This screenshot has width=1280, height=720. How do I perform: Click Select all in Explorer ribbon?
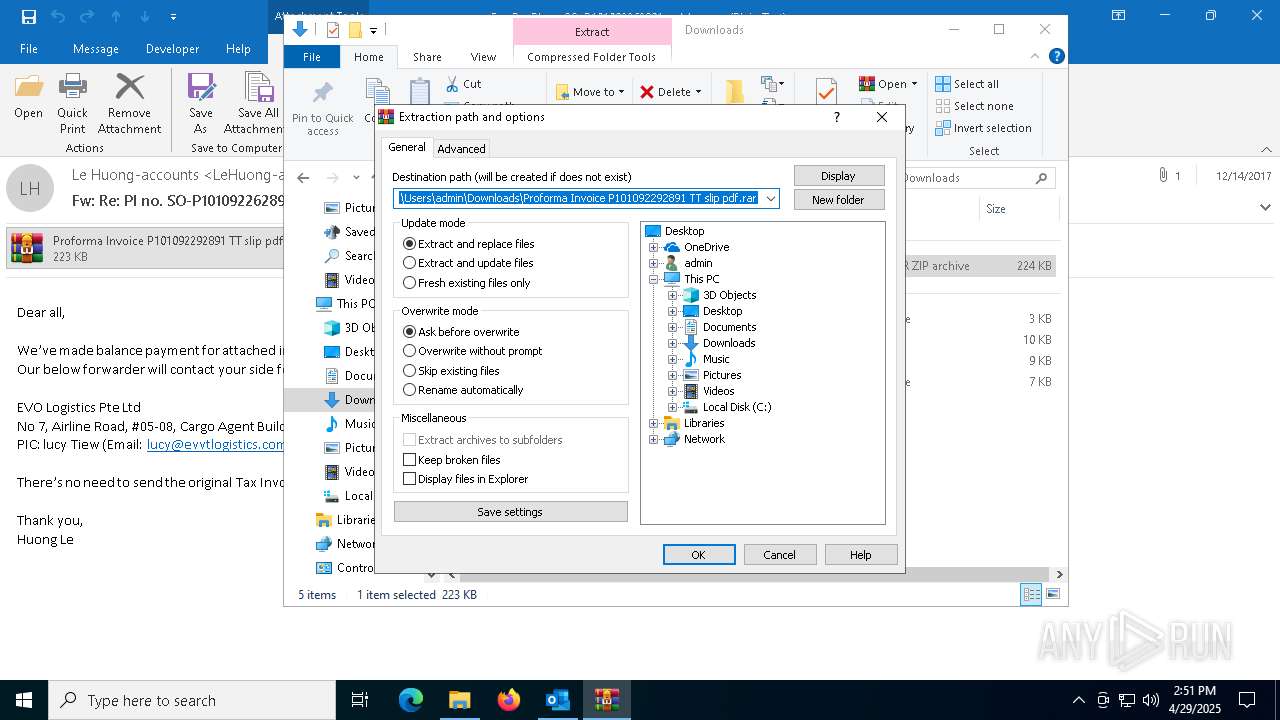tap(967, 84)
